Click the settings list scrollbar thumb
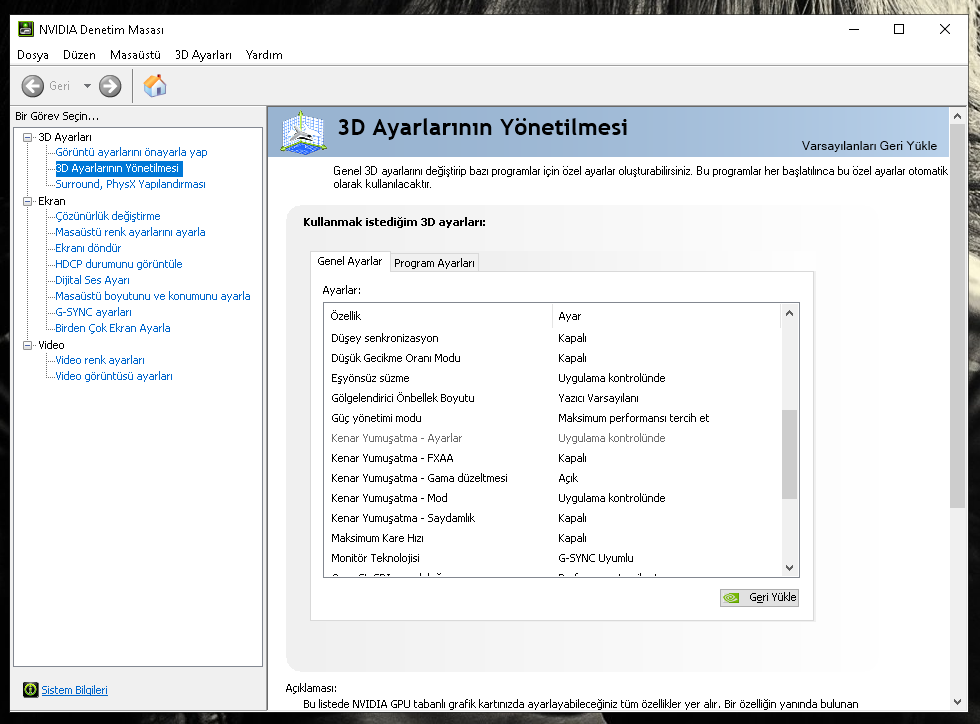This screenshot has width=980, height=724. point(789,455)
